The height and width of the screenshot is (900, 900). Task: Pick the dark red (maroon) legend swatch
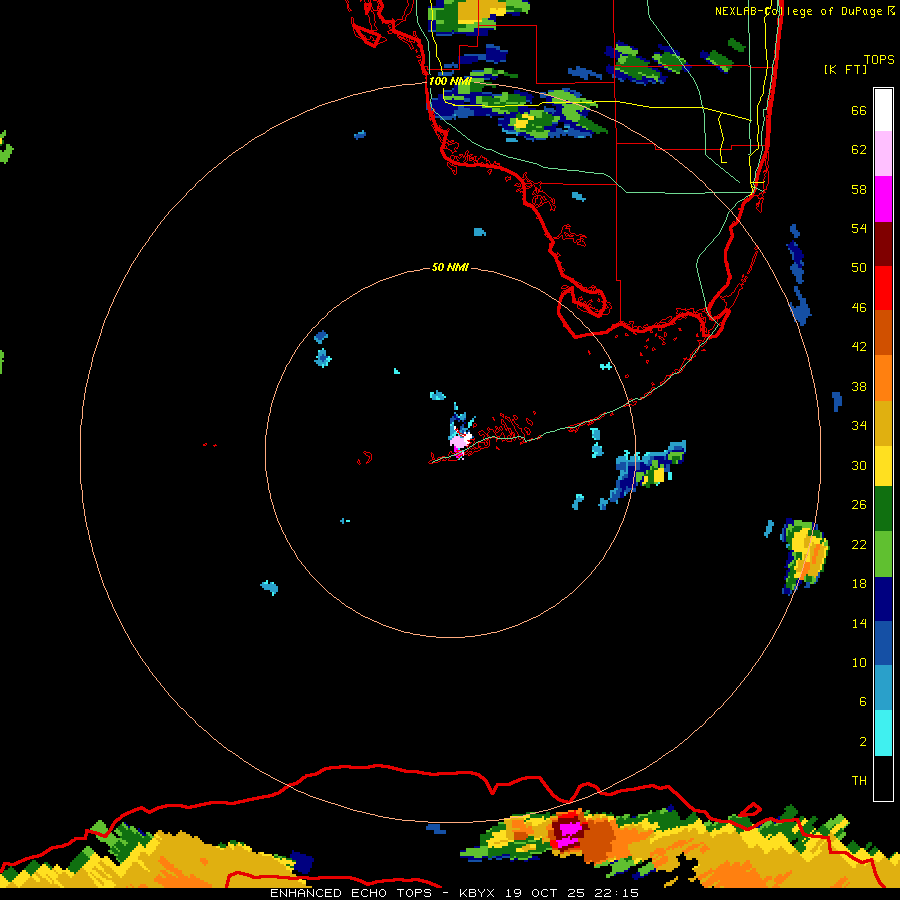883,244
